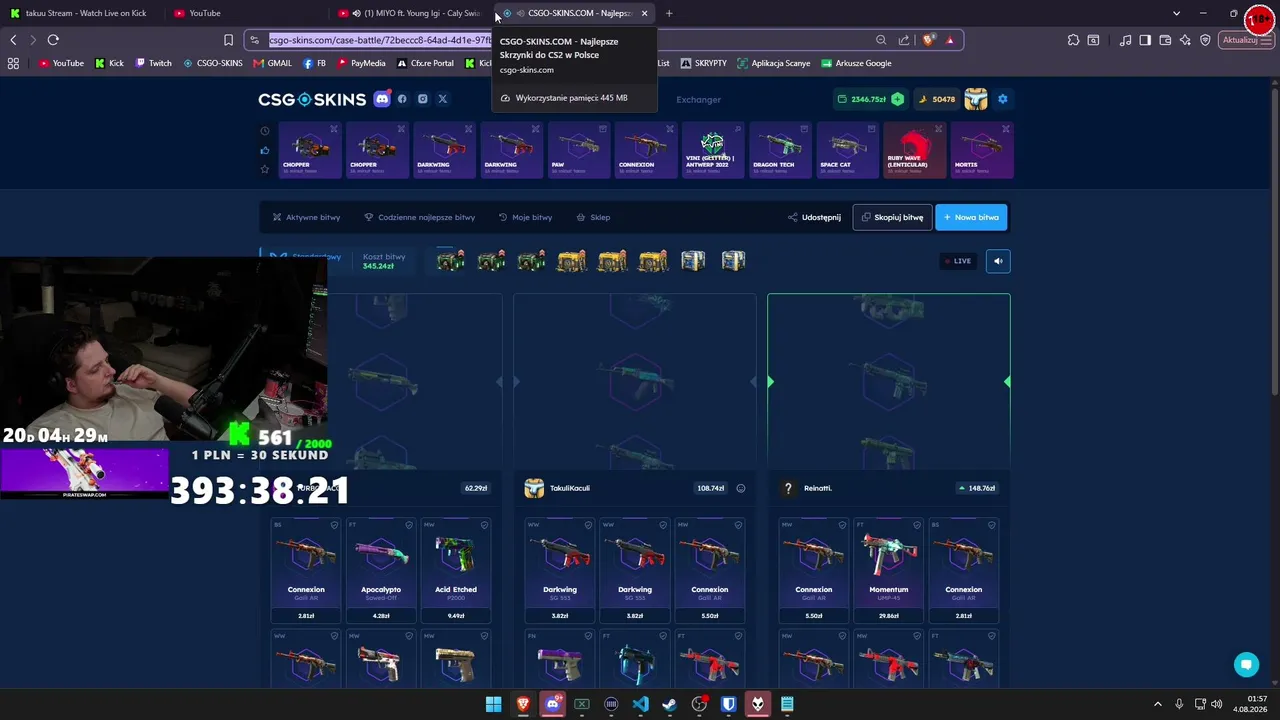Click the Udostępnij share button

814,217
